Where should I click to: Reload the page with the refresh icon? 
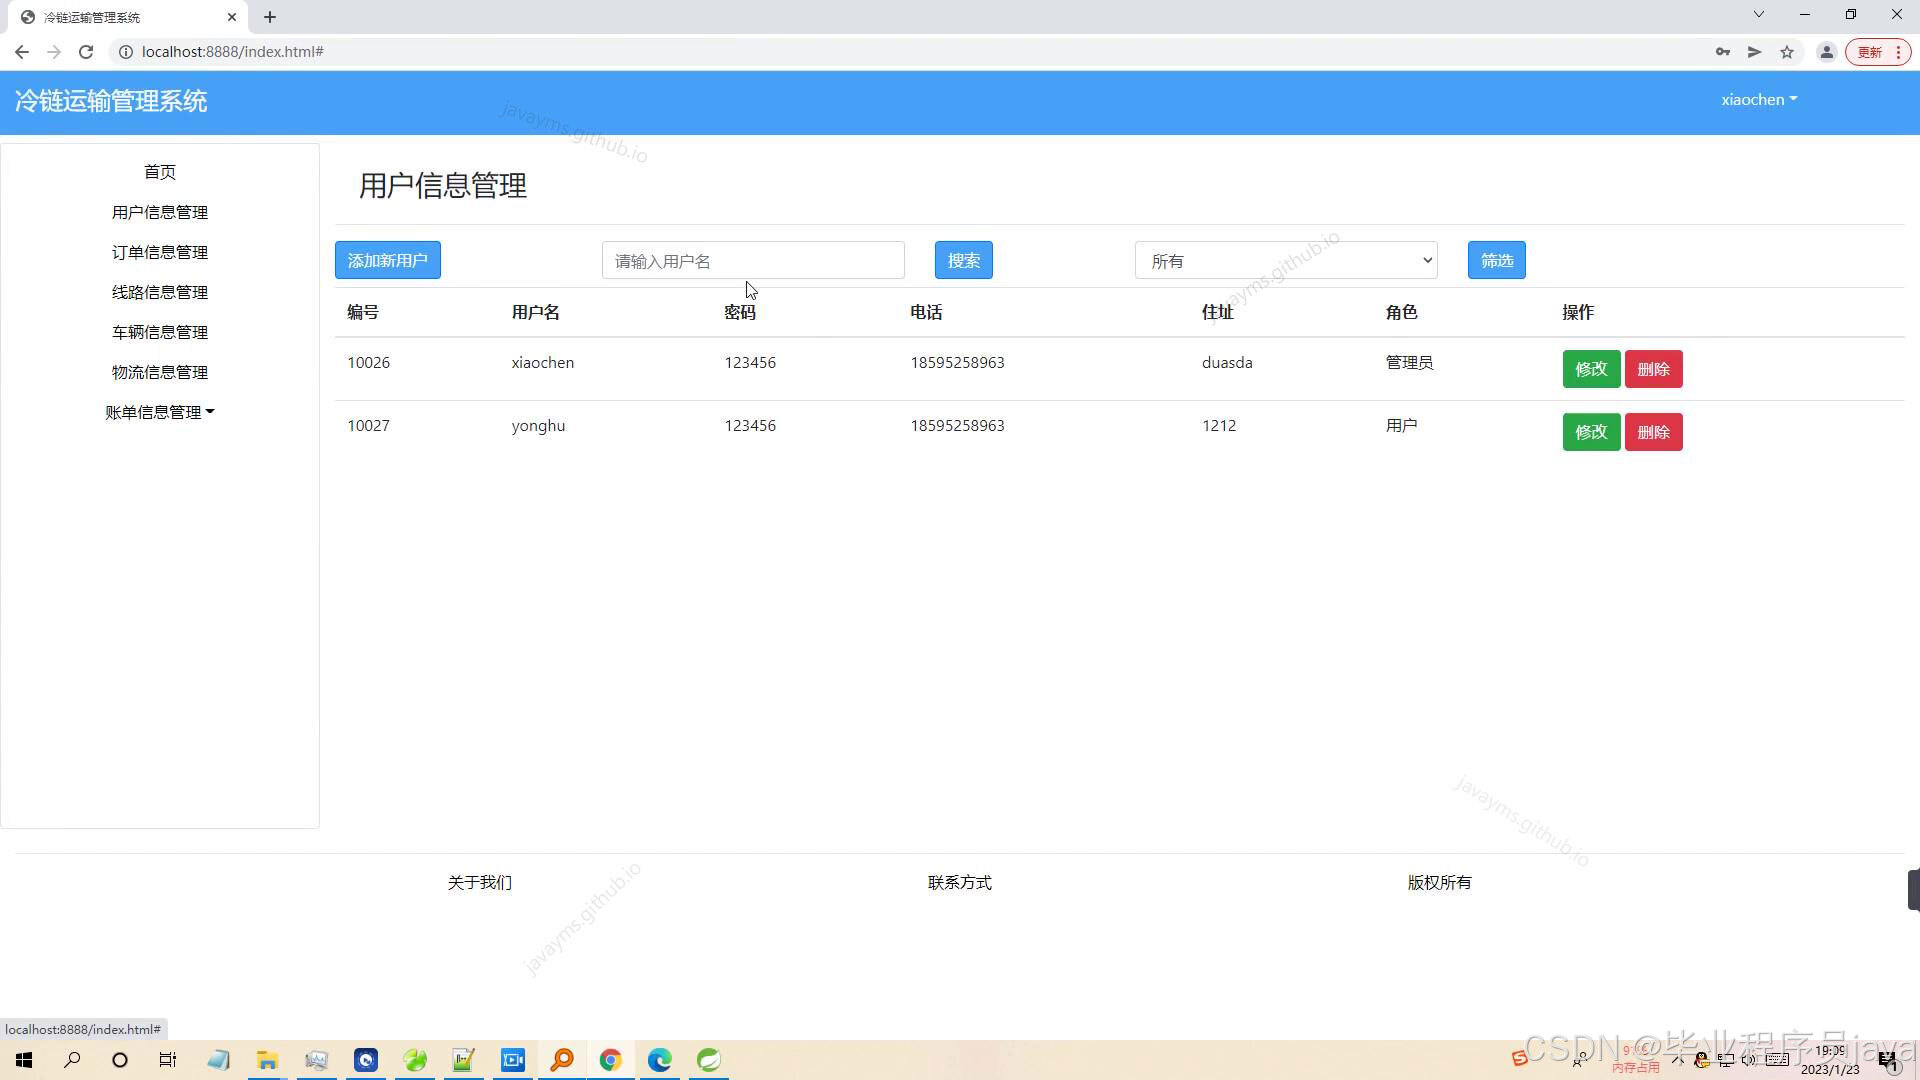coord(86,51)
